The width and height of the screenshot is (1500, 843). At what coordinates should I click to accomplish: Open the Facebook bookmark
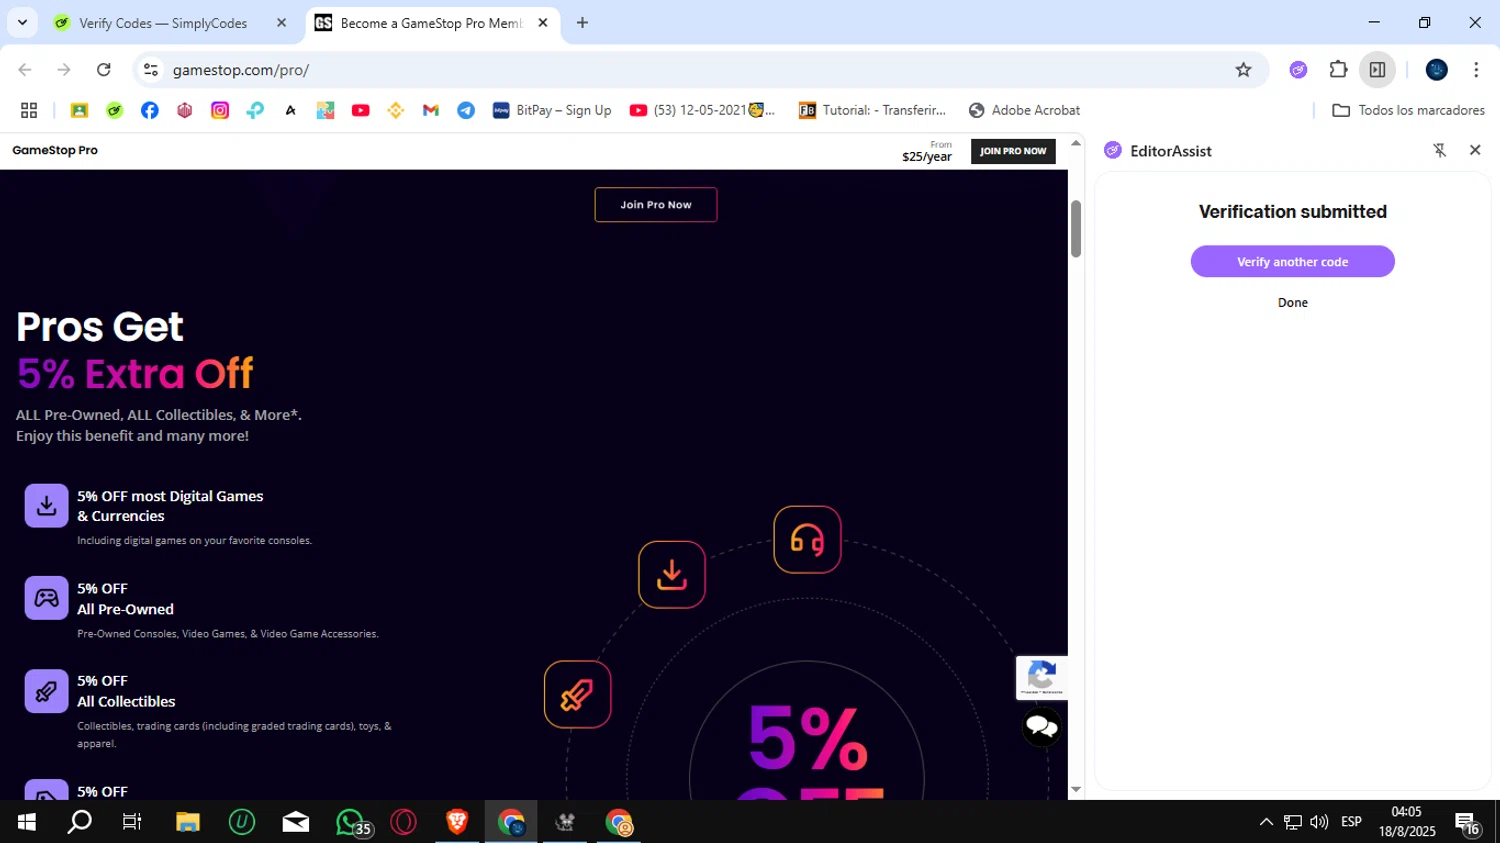(x=150, y=110)
